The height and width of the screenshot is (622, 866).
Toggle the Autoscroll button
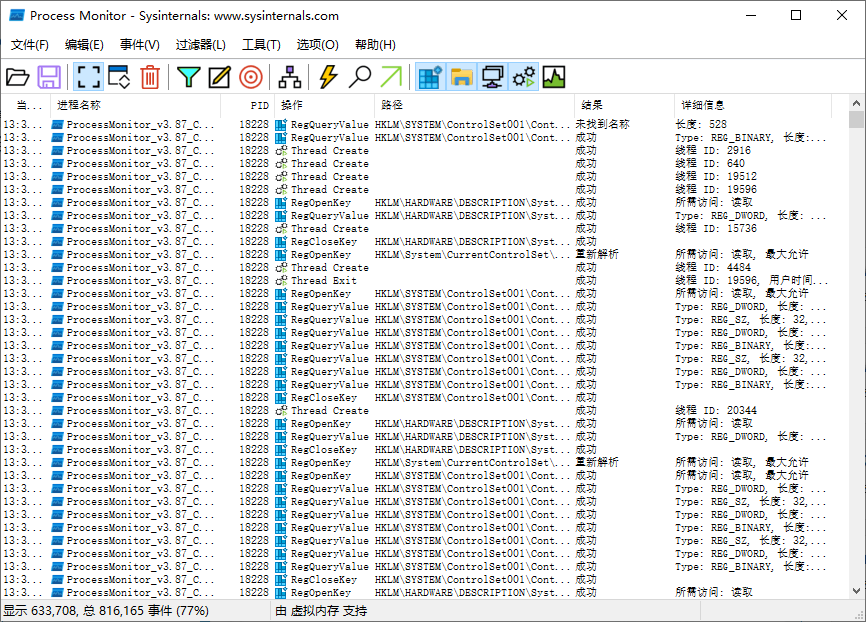click(x=119, y=77)
